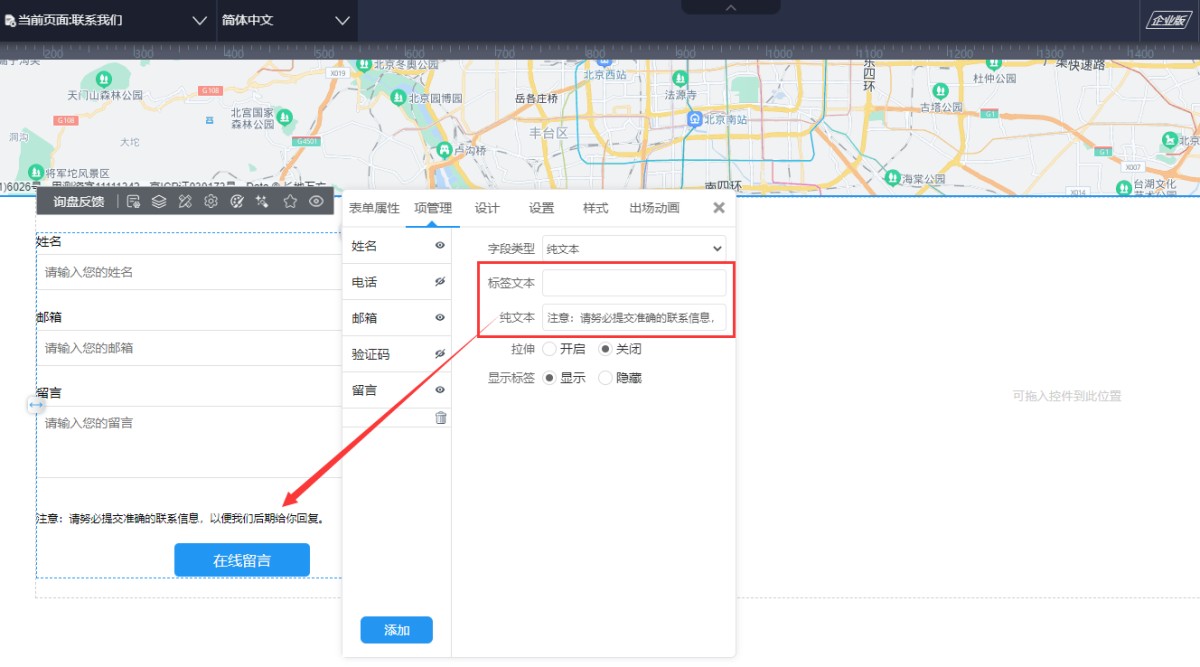Open the 出场动画 tab
Image resolution: width=1200 pixels, height=667 pixels.
654,208
